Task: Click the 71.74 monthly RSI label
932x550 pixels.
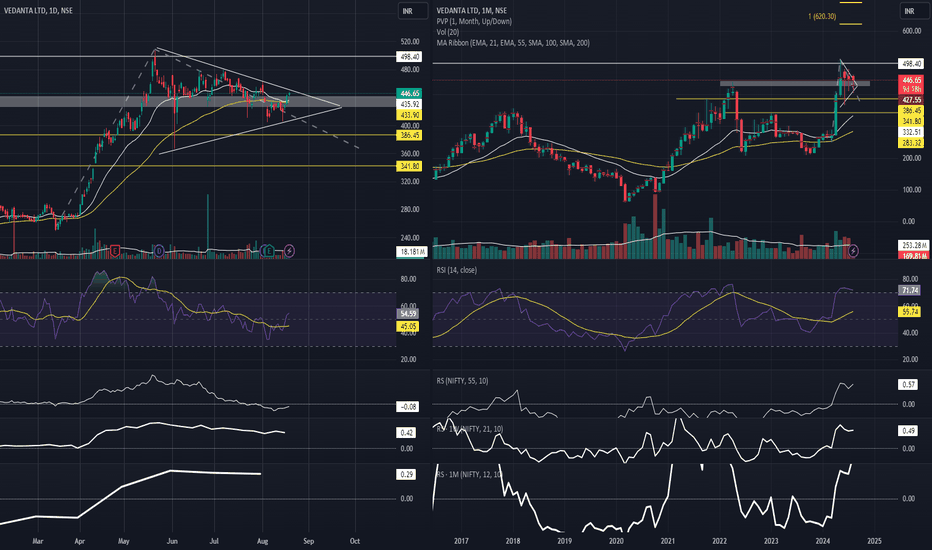Action: (x=910, y=290)
